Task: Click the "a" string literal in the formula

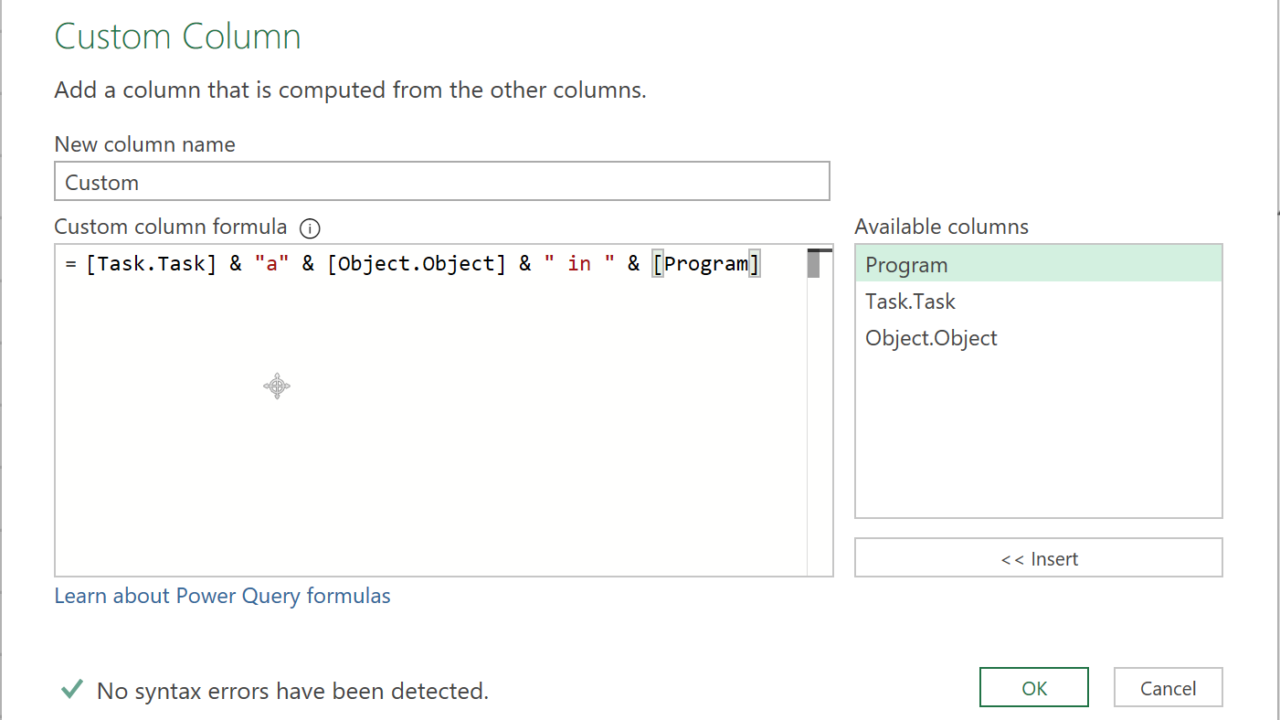Action: point(265,264)
